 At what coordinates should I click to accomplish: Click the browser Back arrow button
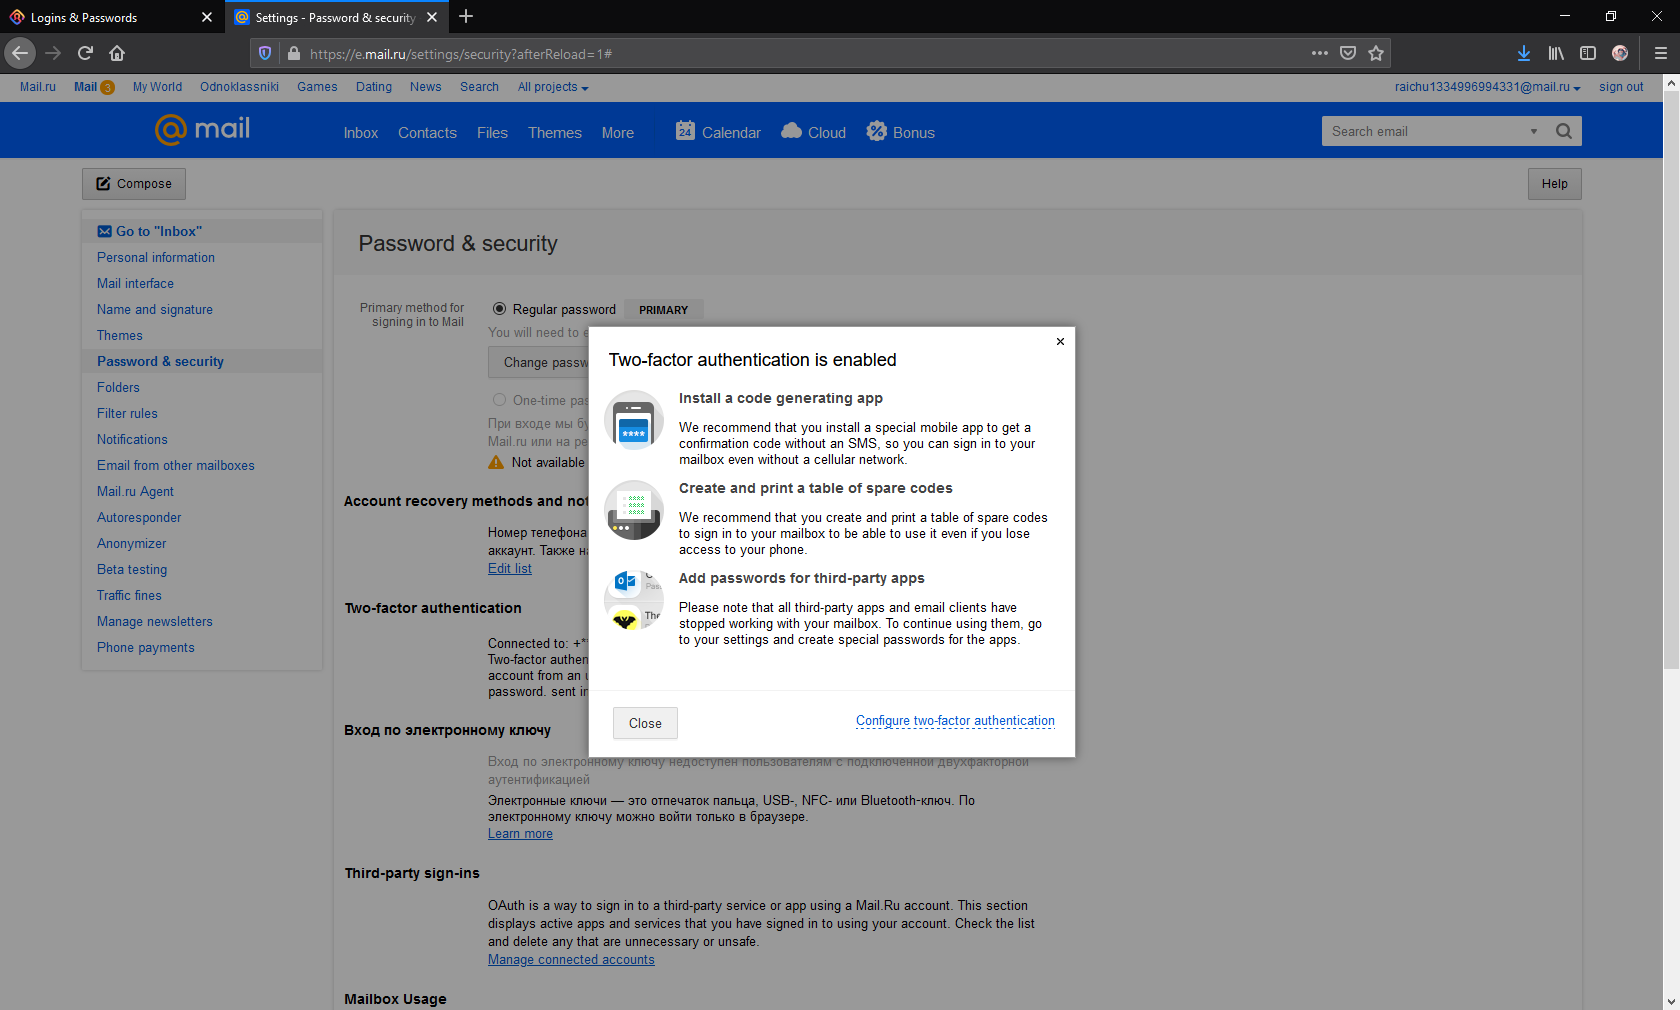(x=20, y=53)
